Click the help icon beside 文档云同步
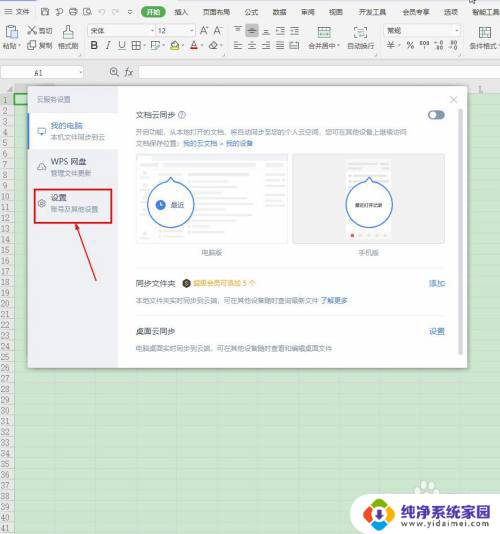This screenshot has height=534, width=500. tap(182, 115)
